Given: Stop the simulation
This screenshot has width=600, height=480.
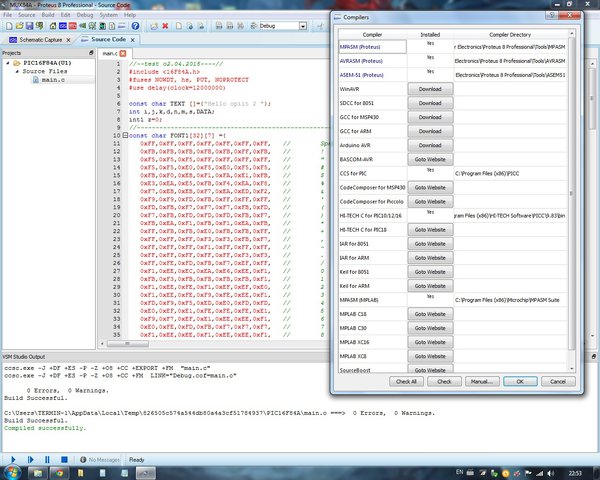Looking at the screenshot, I should [64, 459].
